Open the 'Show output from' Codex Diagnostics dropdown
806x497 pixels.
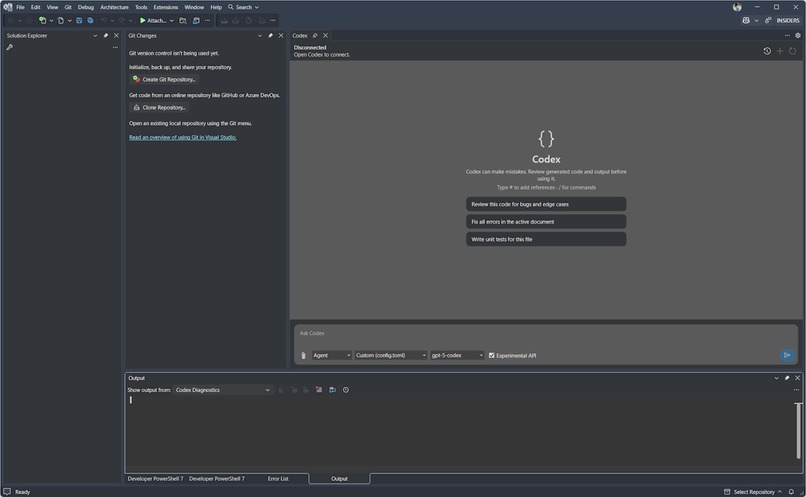[223, 390]
